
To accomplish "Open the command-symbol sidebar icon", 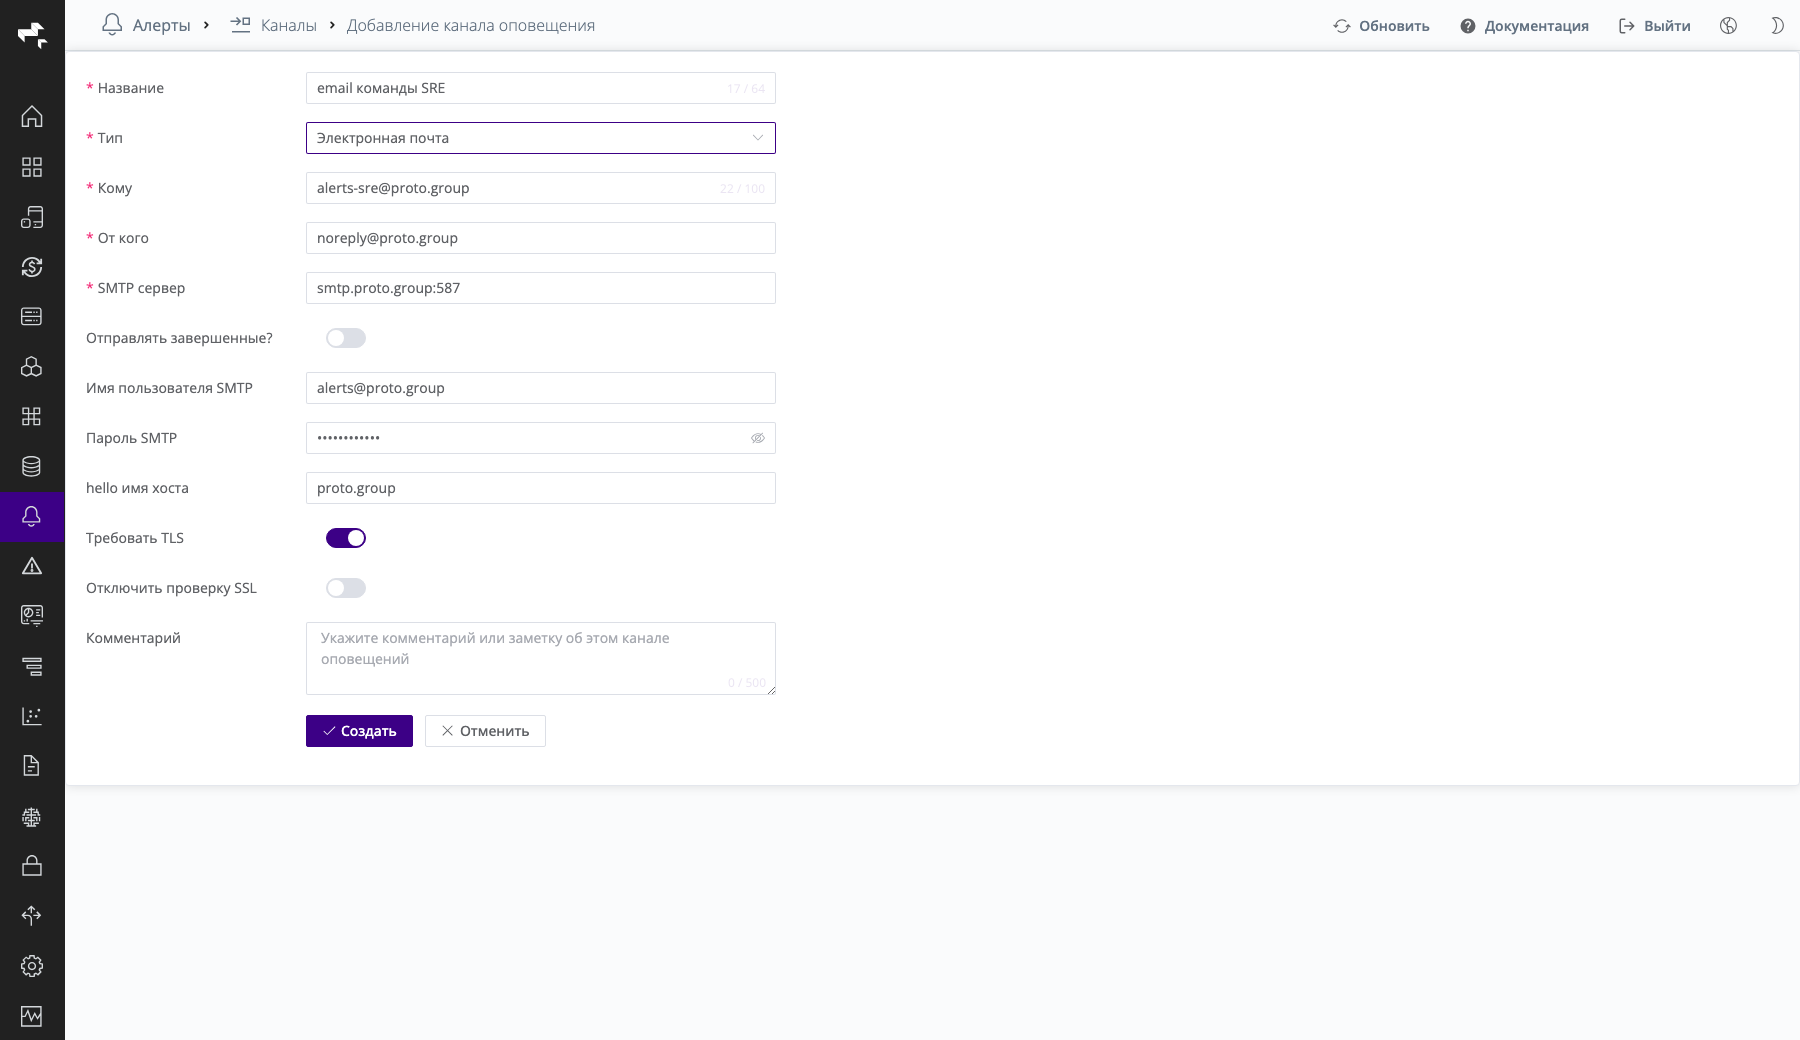I will coord(32,416).
